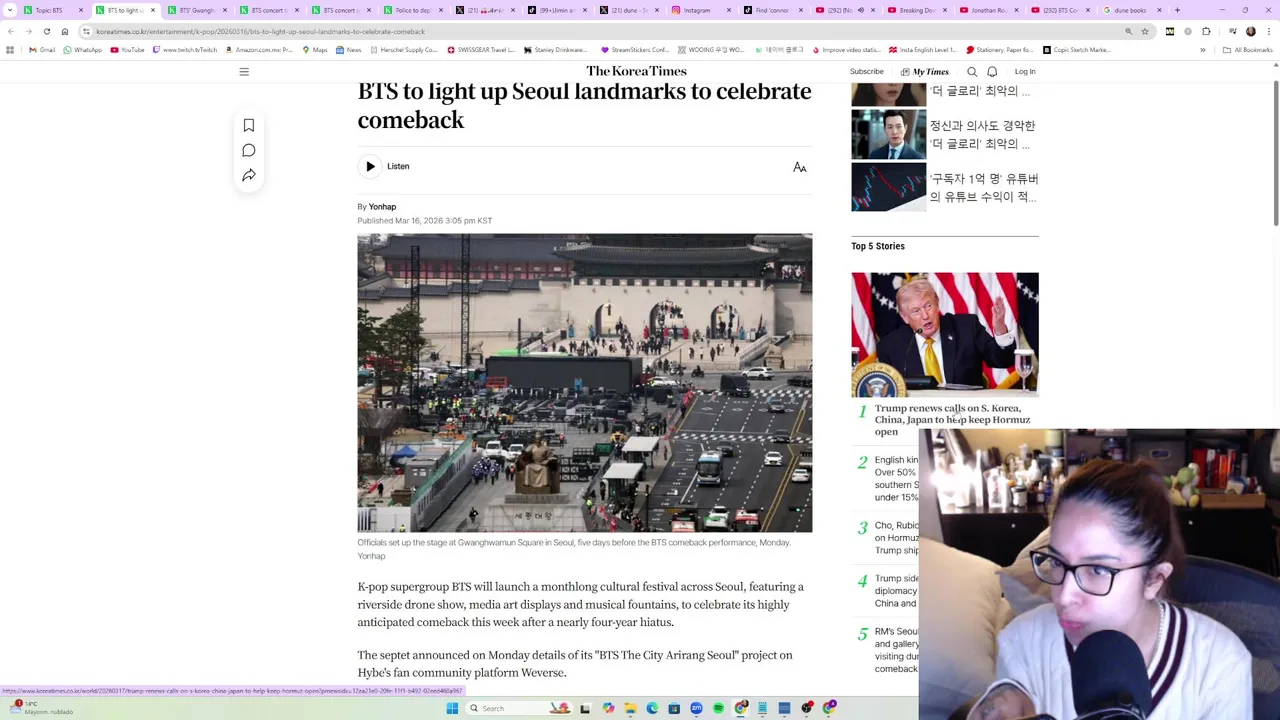Viewport: 1280px width, 720px height.
Task: Play the article audio Listen button
Action: (370, 166)
